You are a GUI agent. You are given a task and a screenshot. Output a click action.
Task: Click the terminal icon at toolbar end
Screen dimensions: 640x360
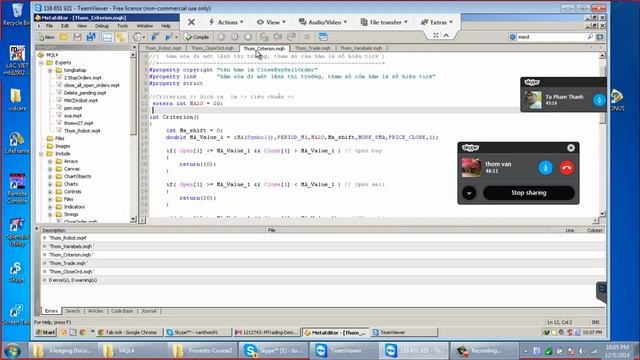[x=323, y=37]
